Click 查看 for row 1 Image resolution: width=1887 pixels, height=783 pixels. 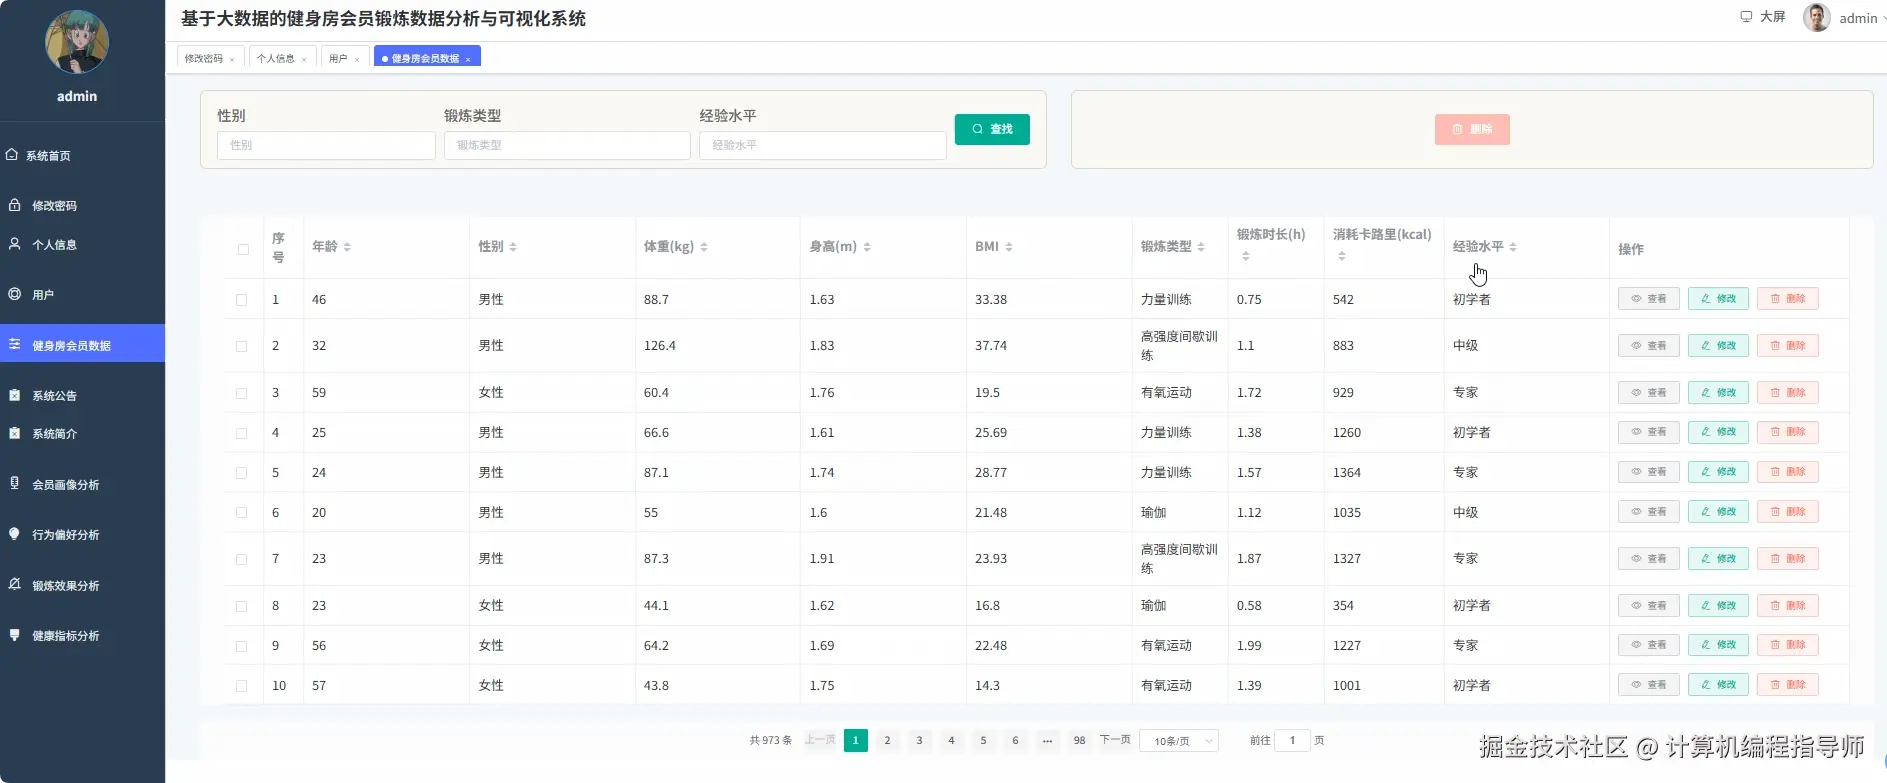tap(1649, 299)
